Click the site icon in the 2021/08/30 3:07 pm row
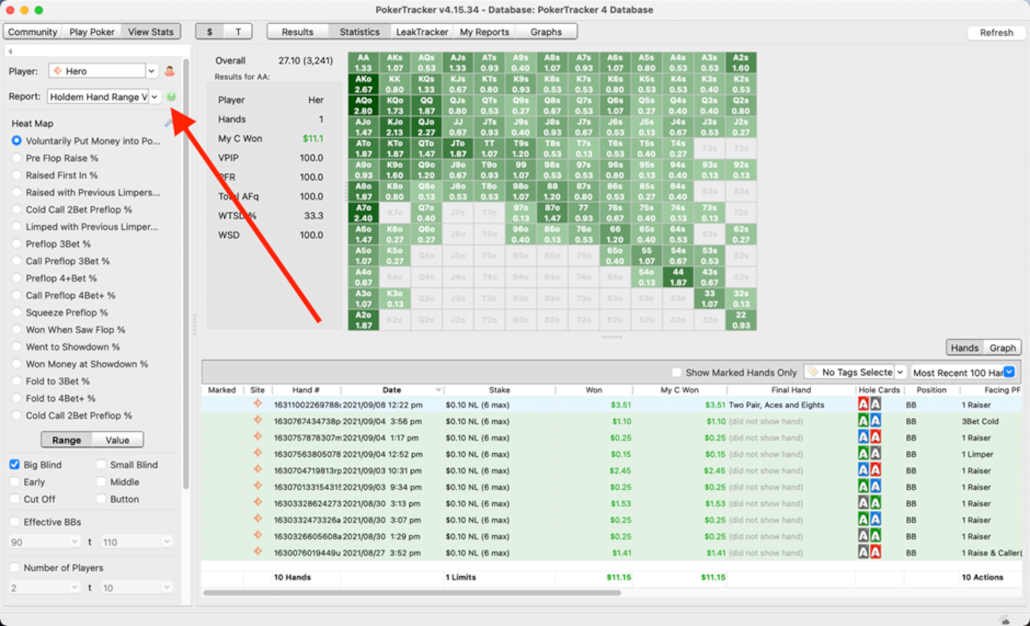 click(258, 519)
